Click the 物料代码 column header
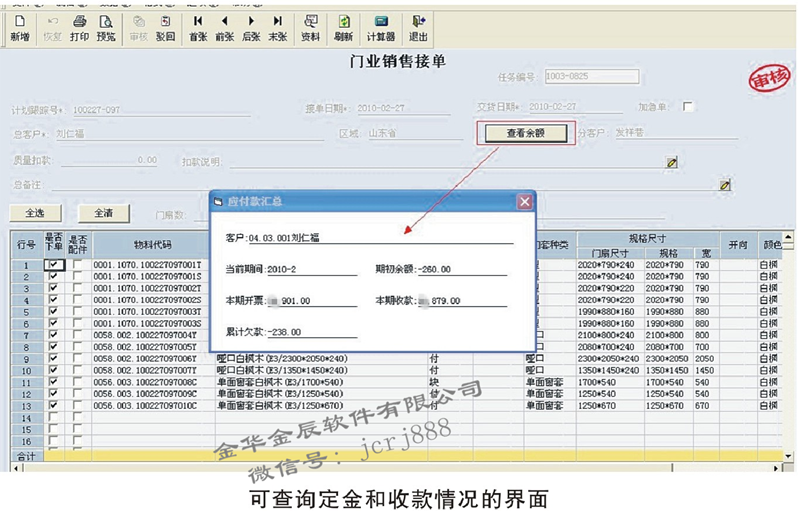800x511 pixels. tap(152, 244)
